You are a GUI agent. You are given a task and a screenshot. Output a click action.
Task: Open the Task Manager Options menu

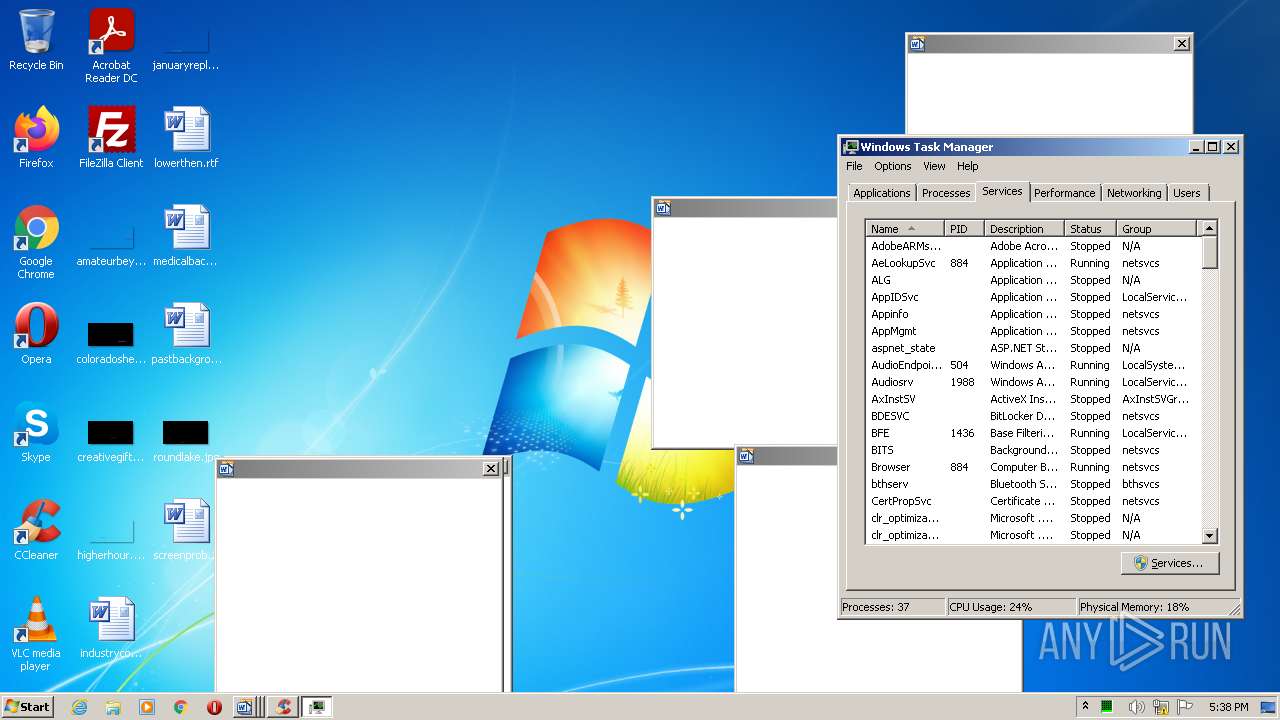pyautogui.click(x=892, y=166)
